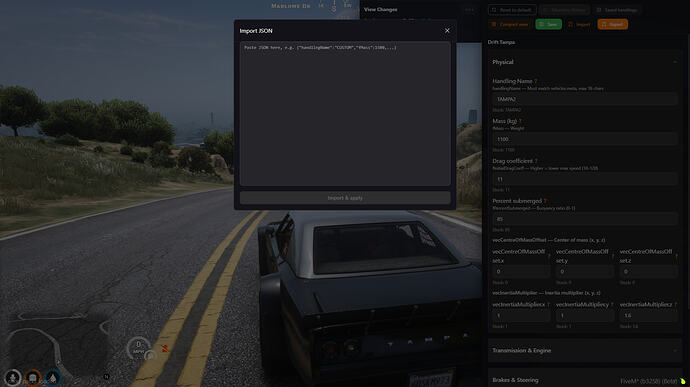Click the help icon for vecCentreOfMassOffset.z

point(676,256)
